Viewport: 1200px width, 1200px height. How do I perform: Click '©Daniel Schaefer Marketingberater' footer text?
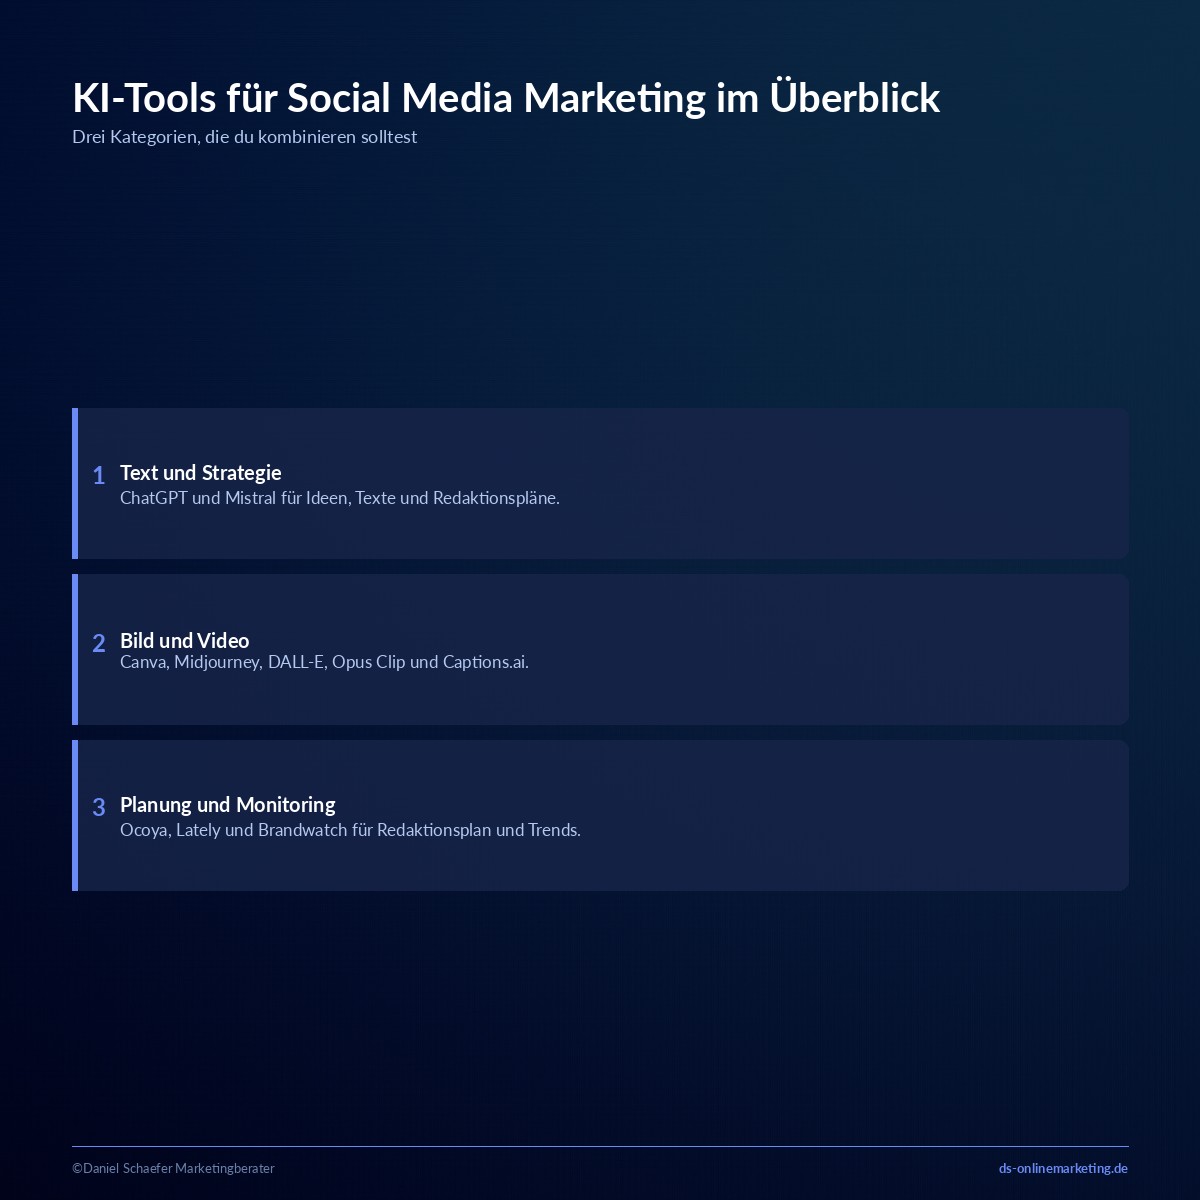[x=173, y=1168]
